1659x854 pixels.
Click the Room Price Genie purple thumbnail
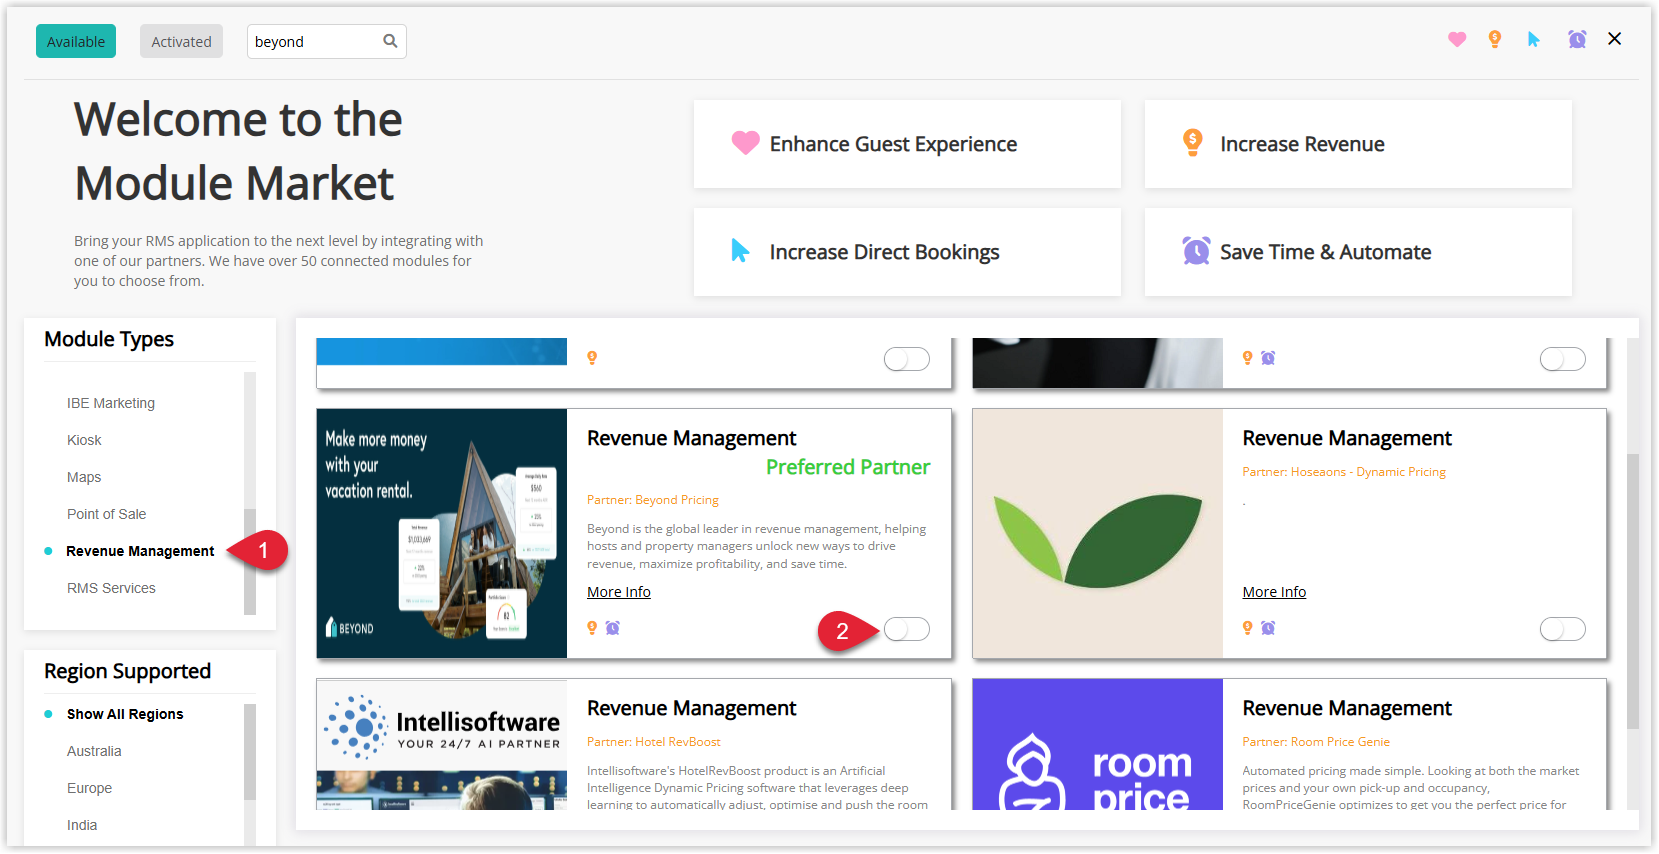[1098, 744]
